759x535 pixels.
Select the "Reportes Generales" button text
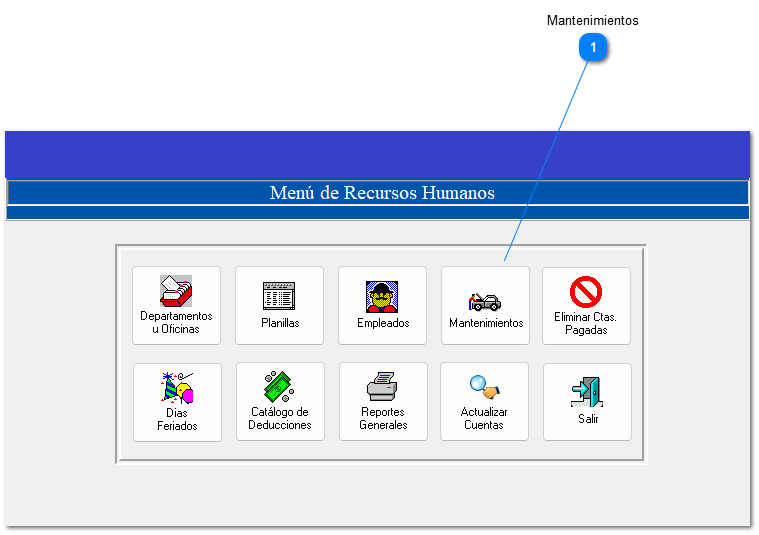tap(383, 418)
